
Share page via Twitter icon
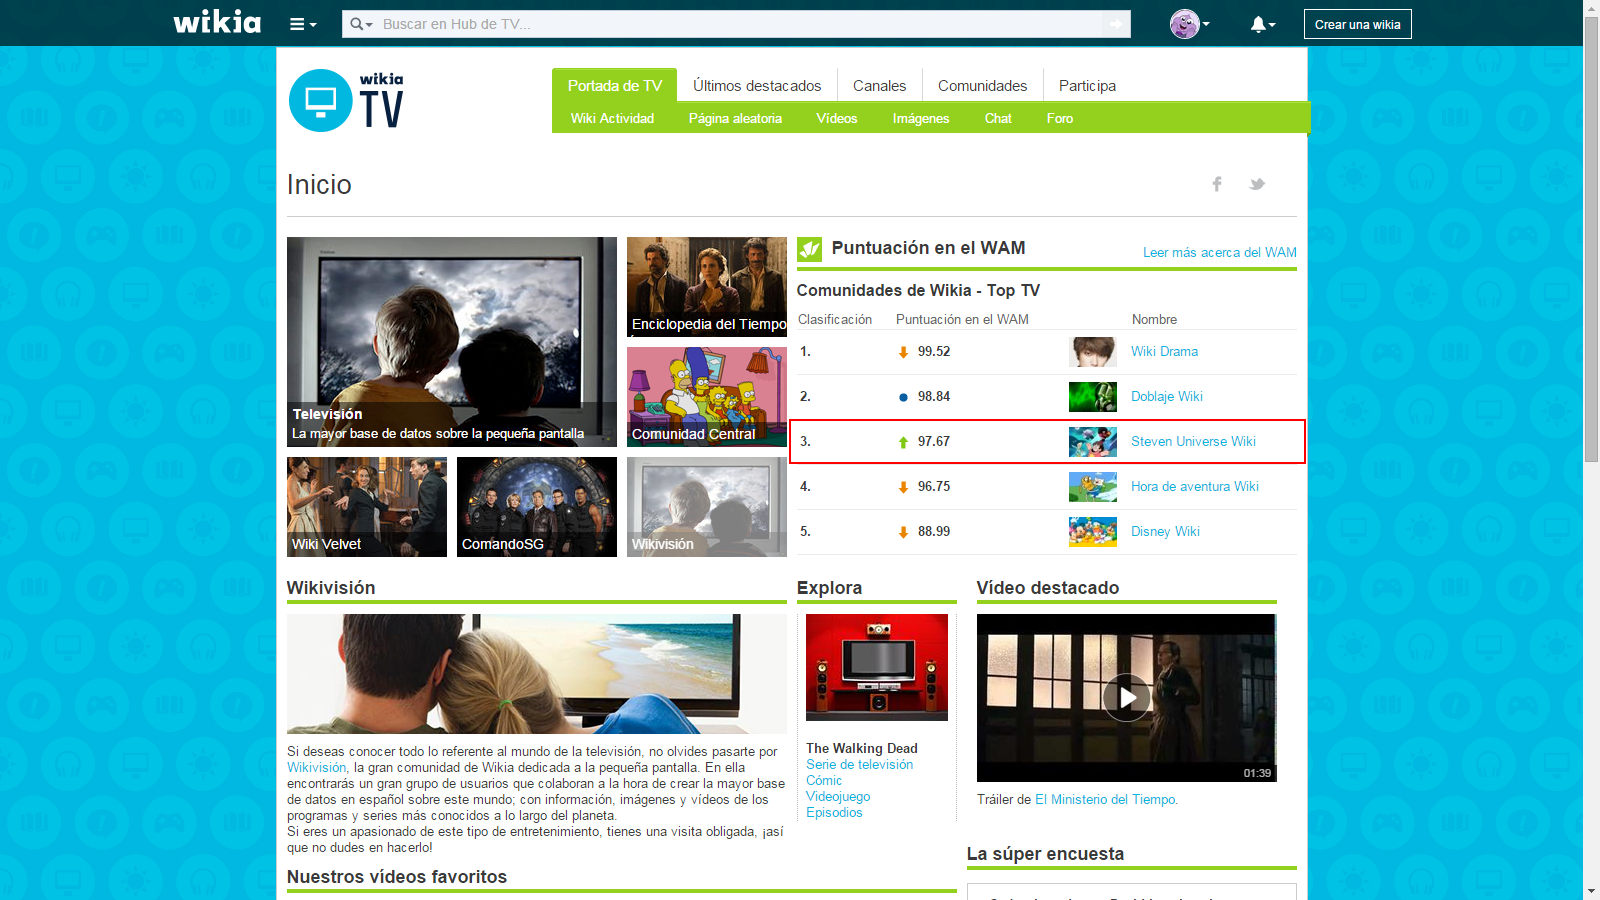tap(1257, 184)
